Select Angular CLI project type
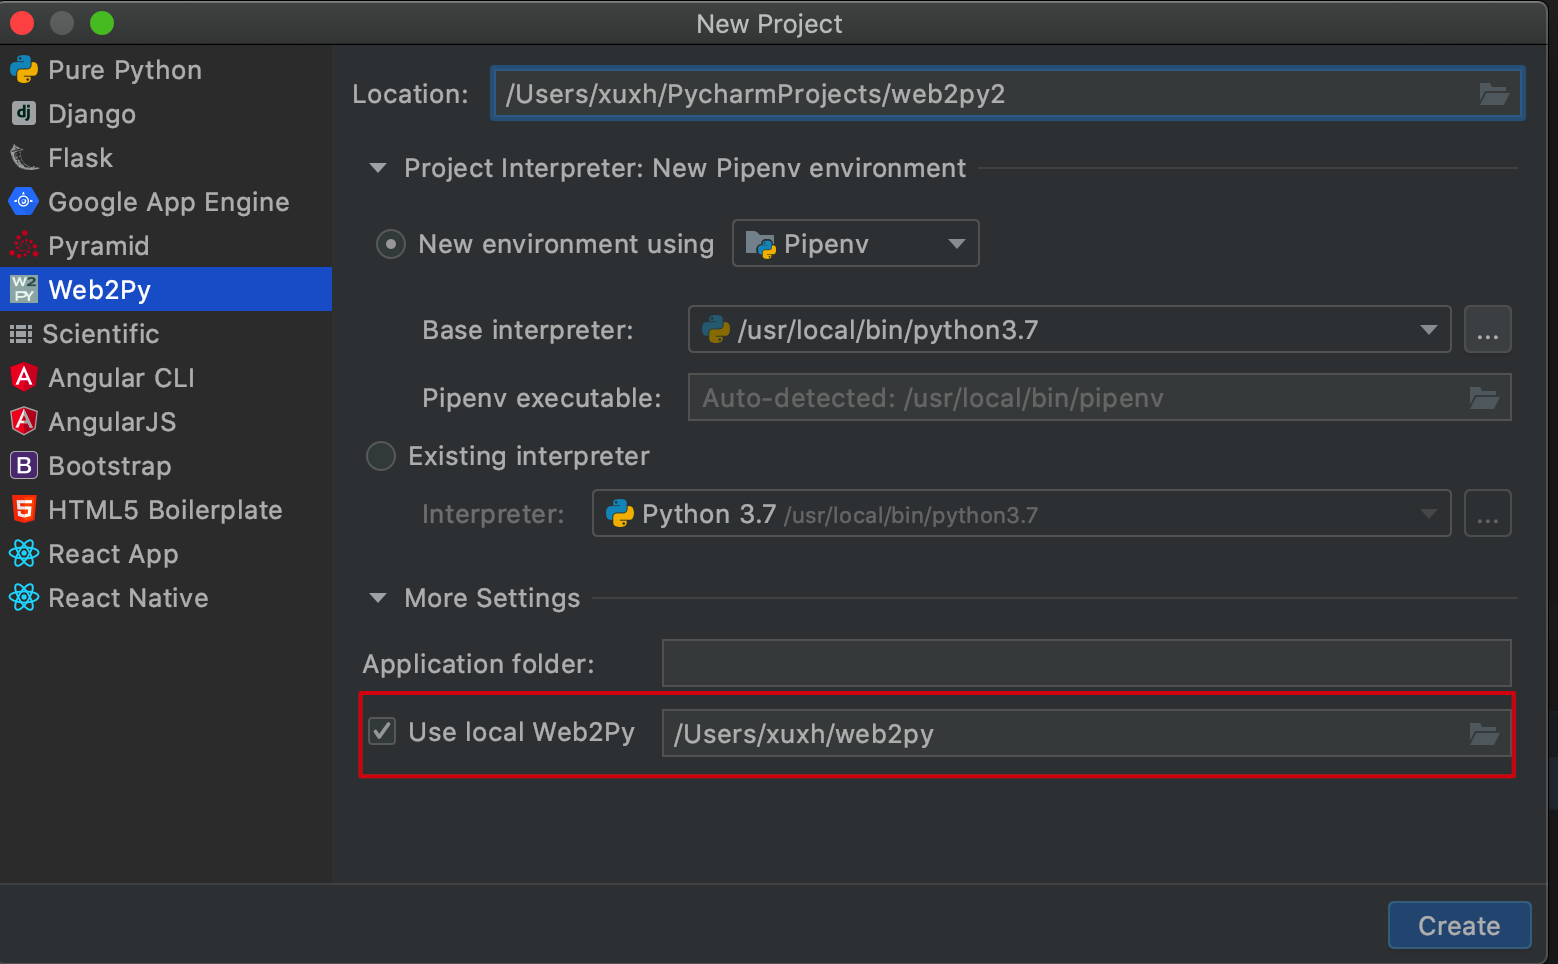 point(166,378)
